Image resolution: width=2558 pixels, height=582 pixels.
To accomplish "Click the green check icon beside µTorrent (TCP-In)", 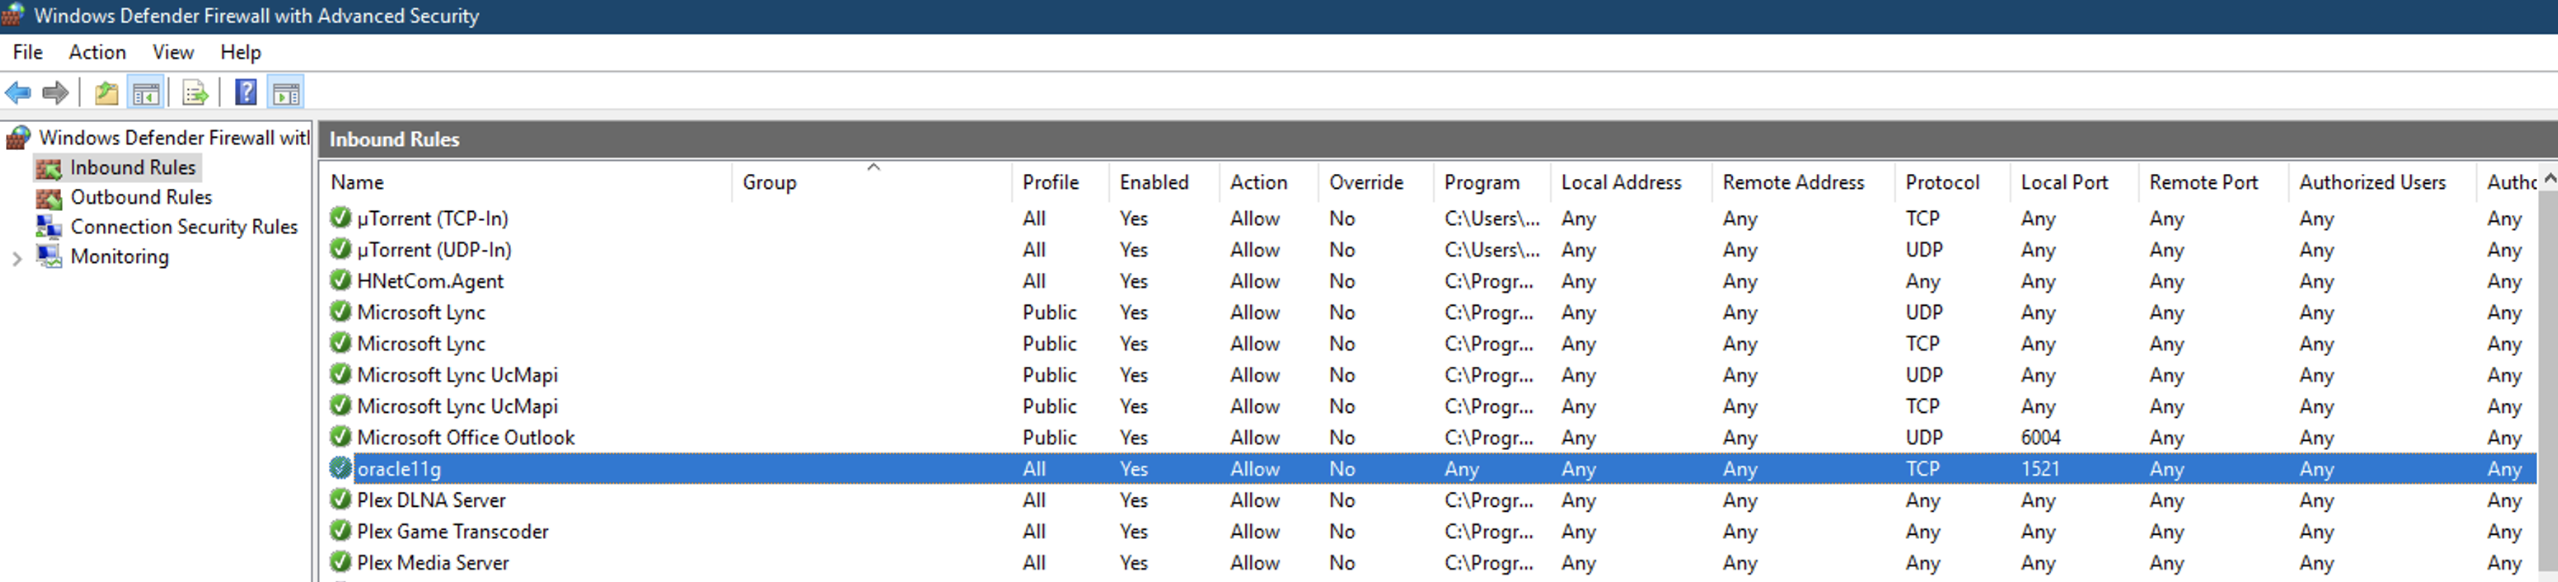I will [341, 217].
